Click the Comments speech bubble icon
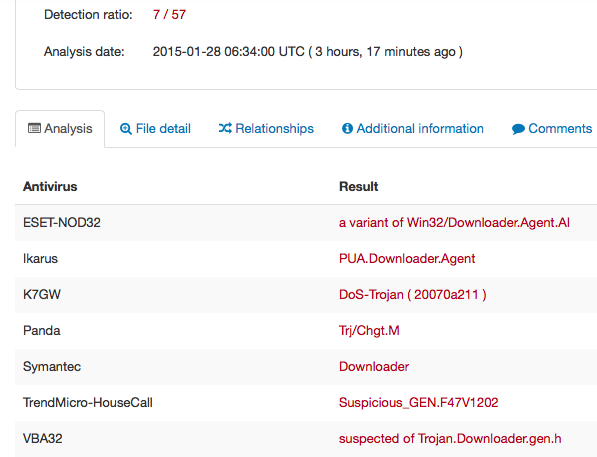This screenshot has height=457, width=597. [518, 129]
